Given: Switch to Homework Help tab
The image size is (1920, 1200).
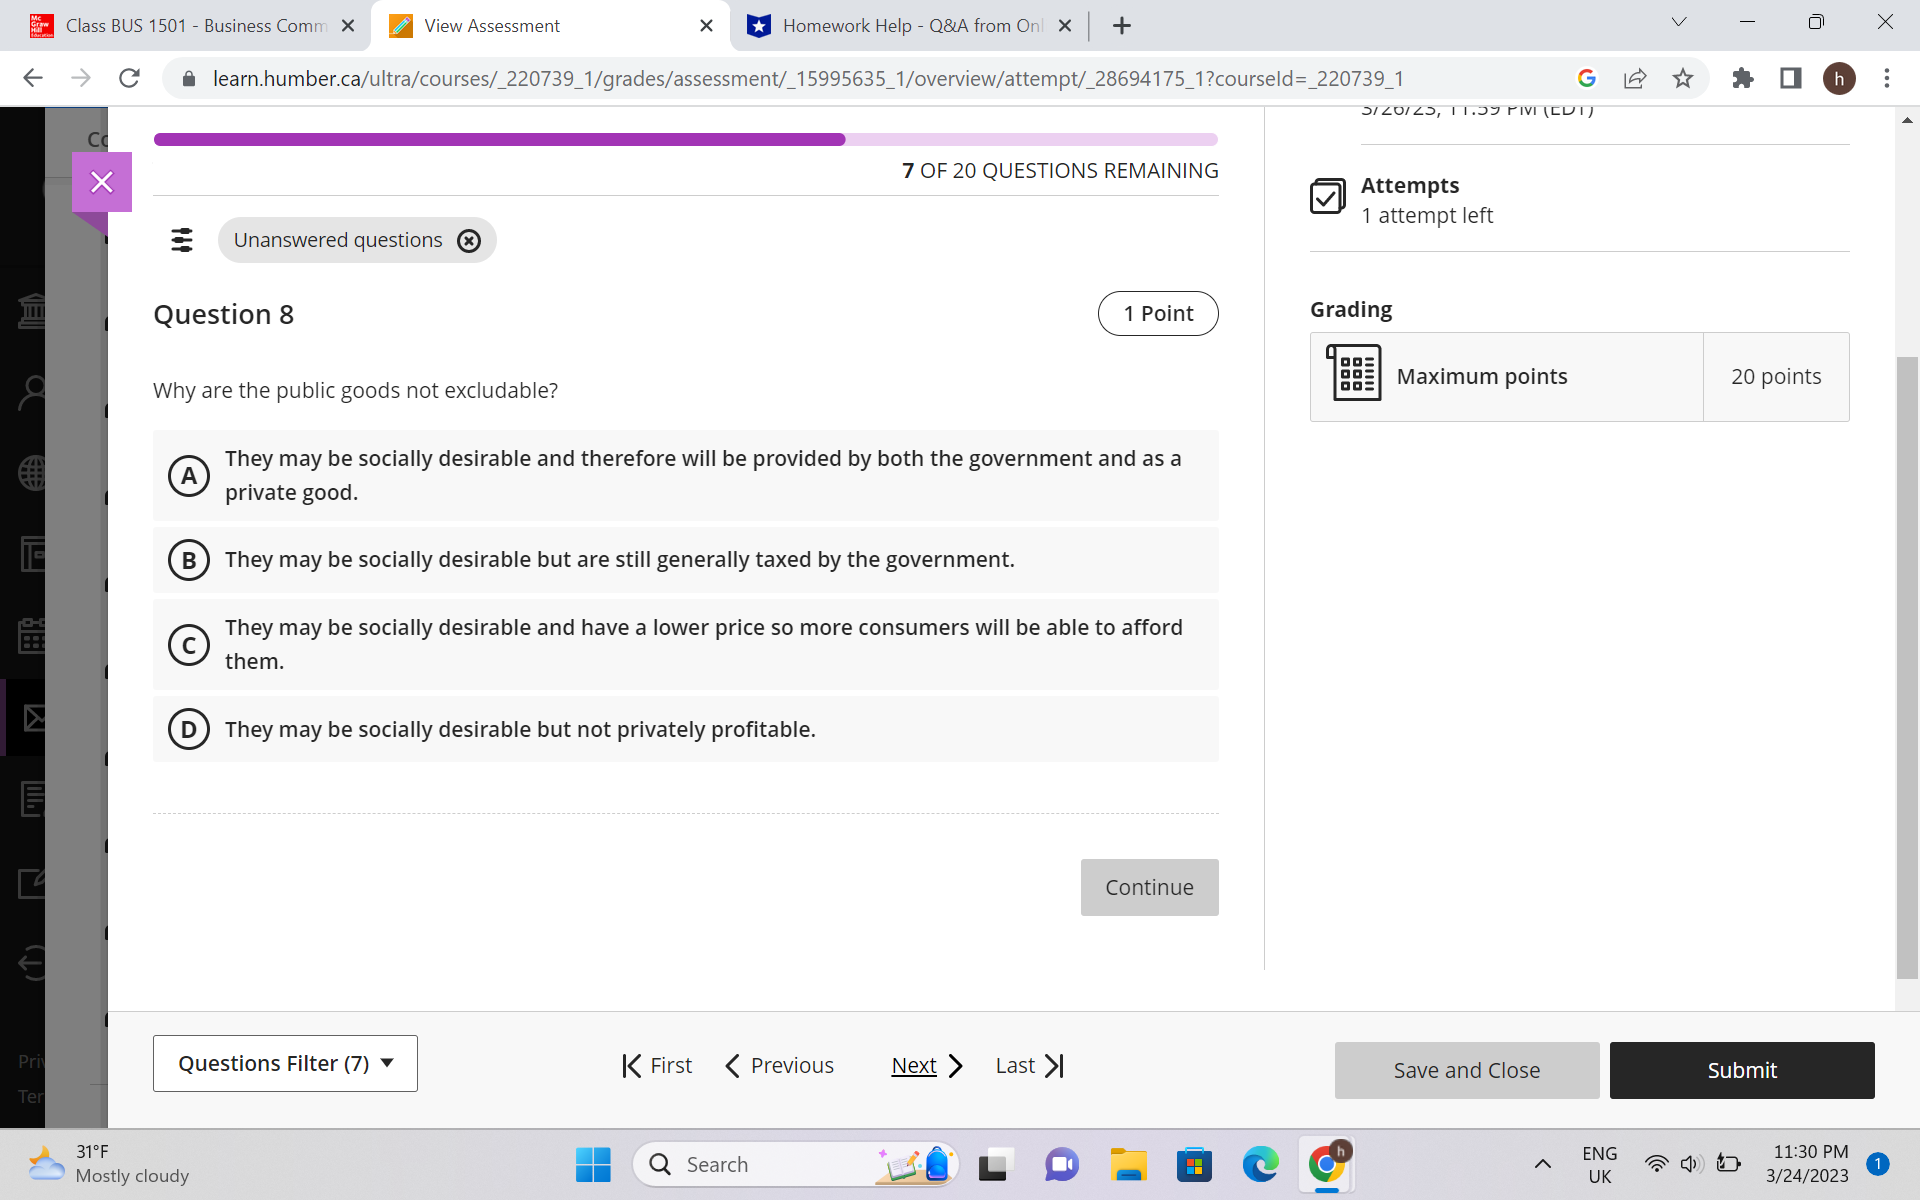Looking at the screenshot, I should tap(910, 26).
